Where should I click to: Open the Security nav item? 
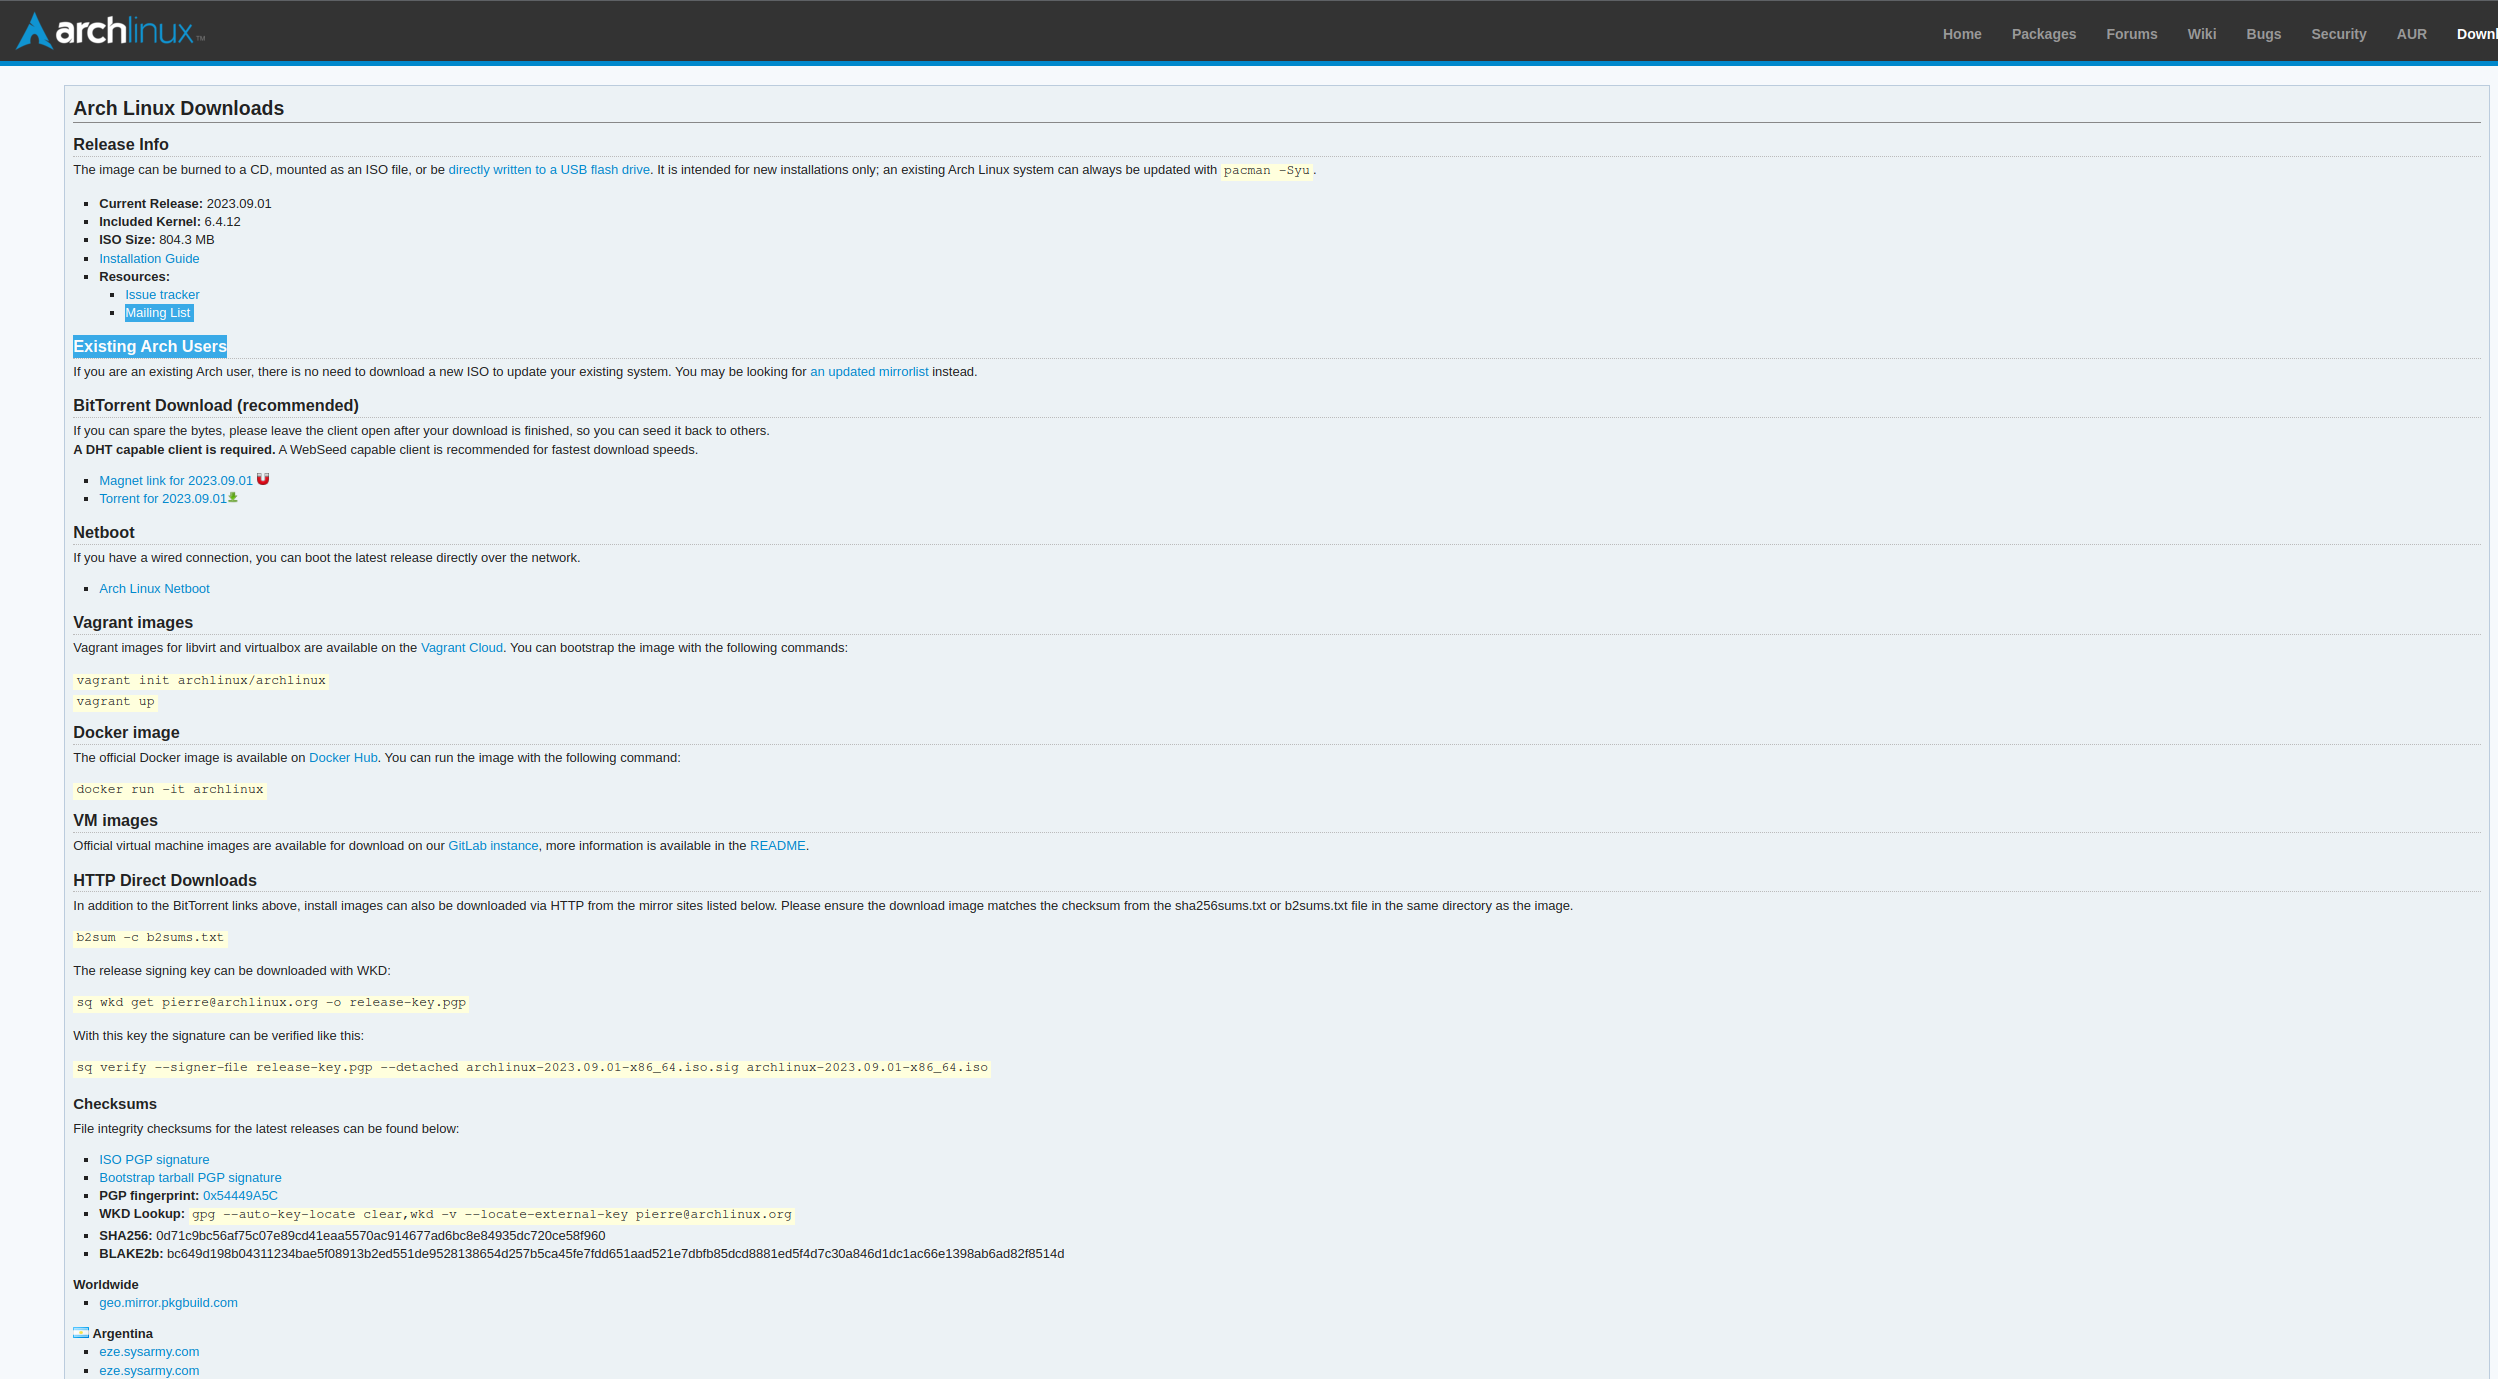(2338, 34)
